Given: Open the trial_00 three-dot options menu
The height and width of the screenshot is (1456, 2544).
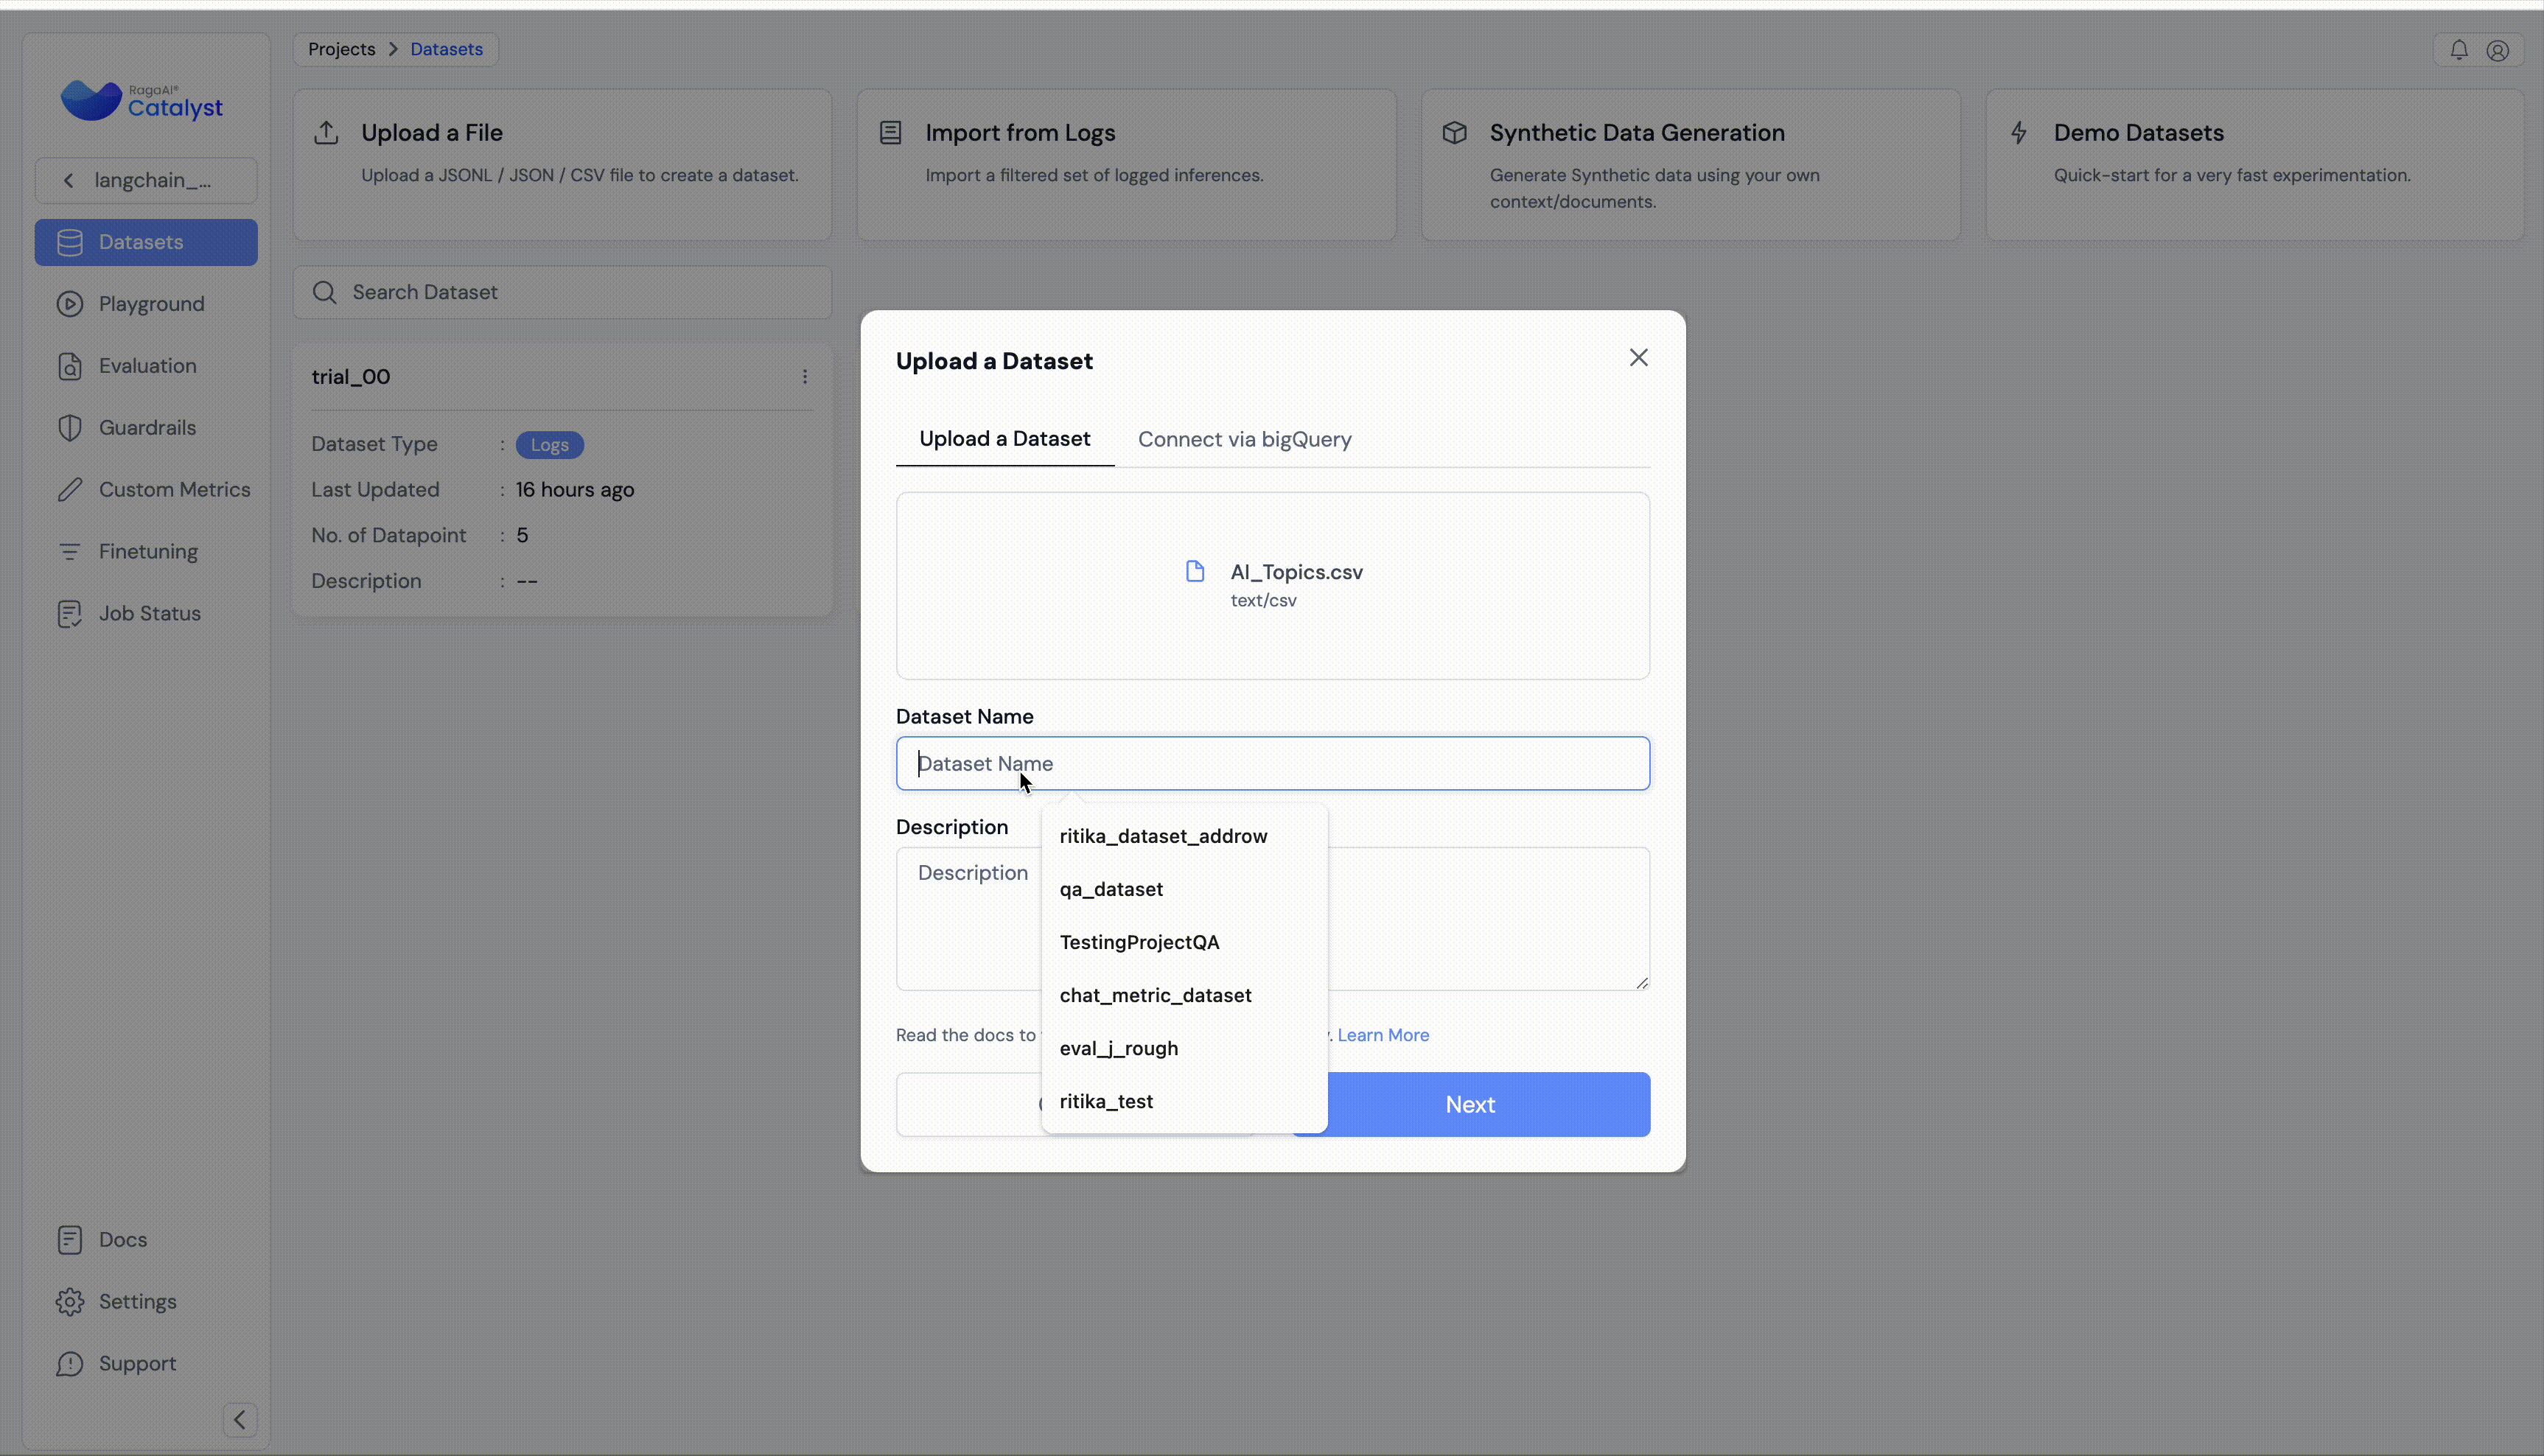Looking at the screenshot, I should click(x=804, y=377).
